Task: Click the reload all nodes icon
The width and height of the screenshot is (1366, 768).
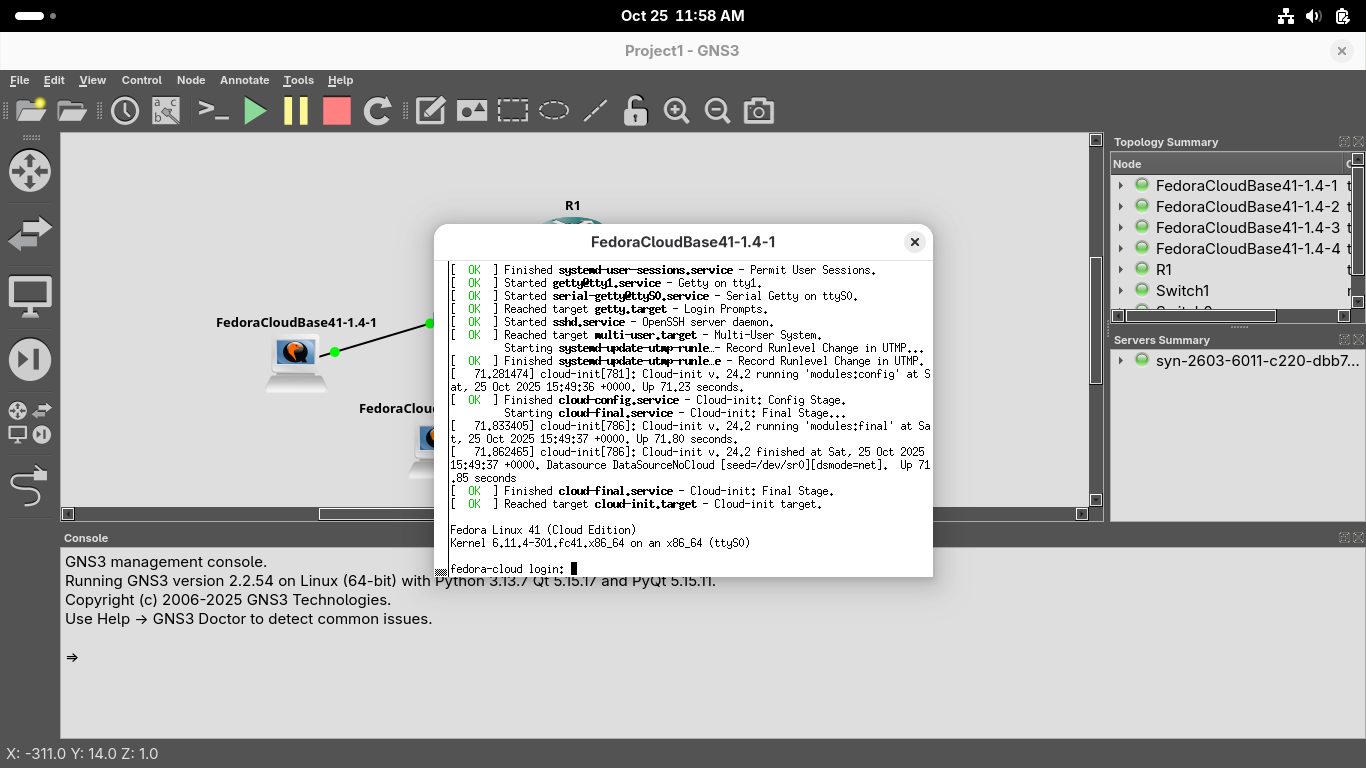Action: click(377, 111)
